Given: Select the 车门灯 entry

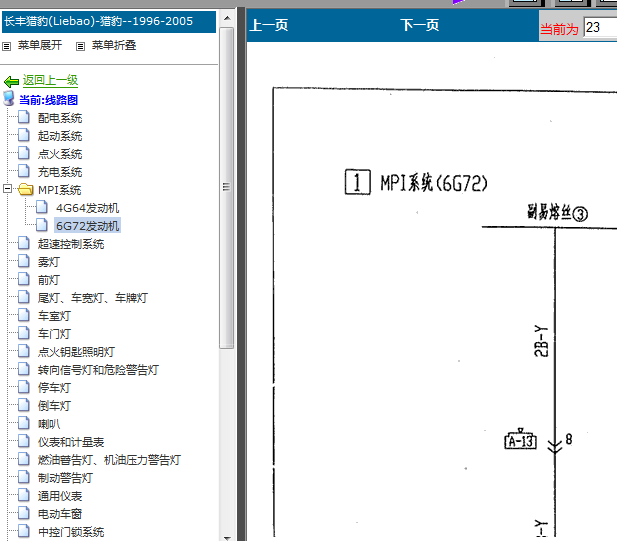Looking at the screenshot, I should click(54, 334).
